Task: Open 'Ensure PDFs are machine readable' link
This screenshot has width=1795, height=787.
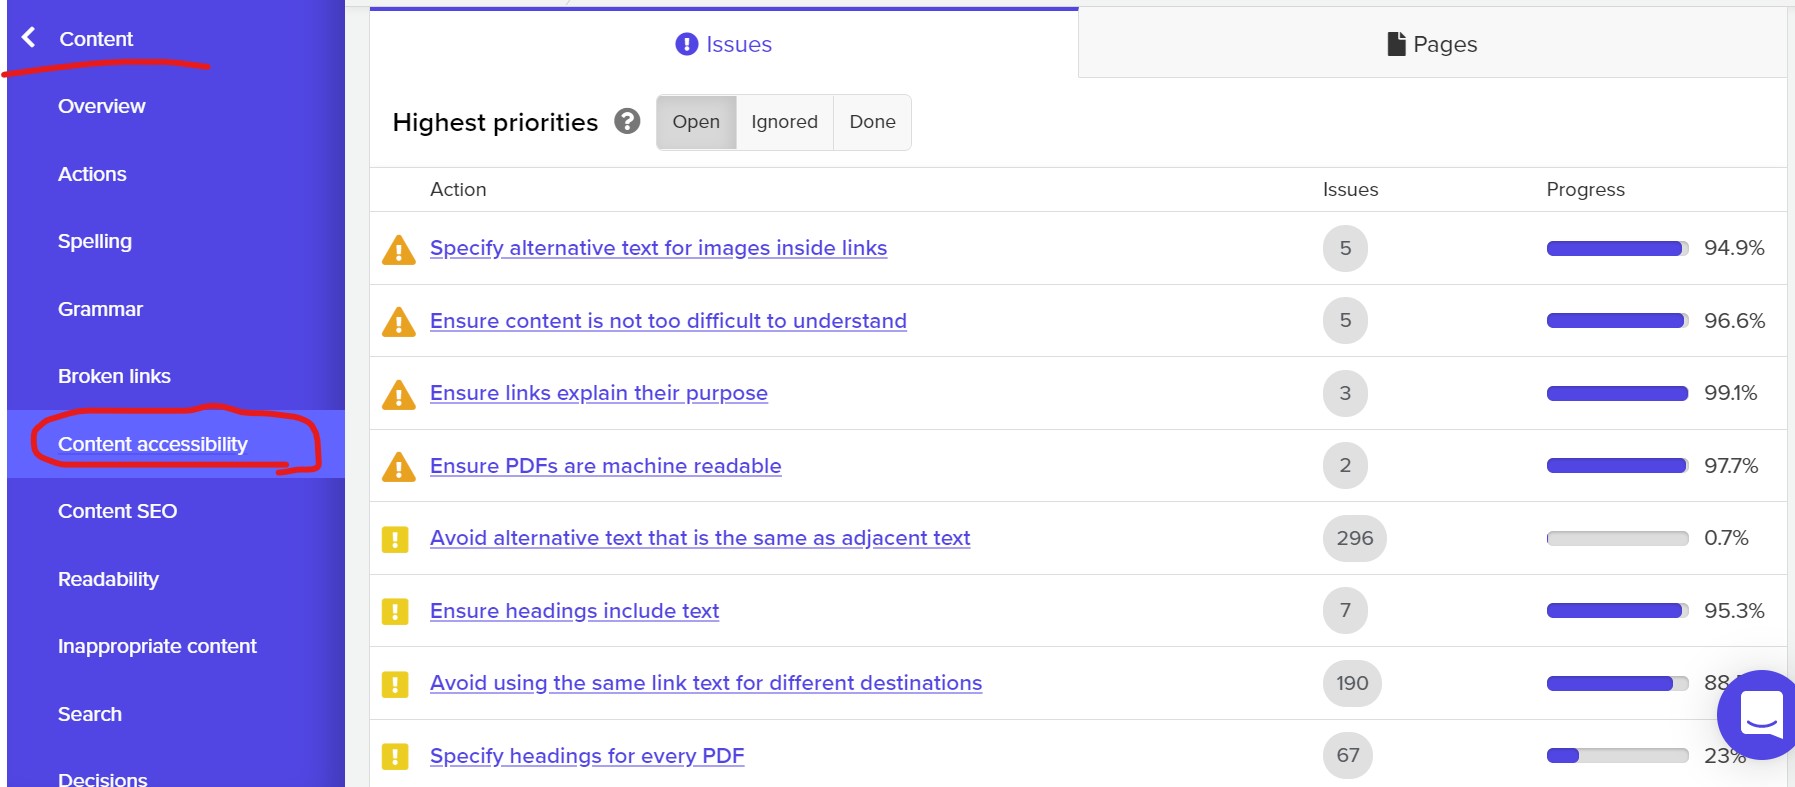Action: pyautogui.click(x=606, y=466)
